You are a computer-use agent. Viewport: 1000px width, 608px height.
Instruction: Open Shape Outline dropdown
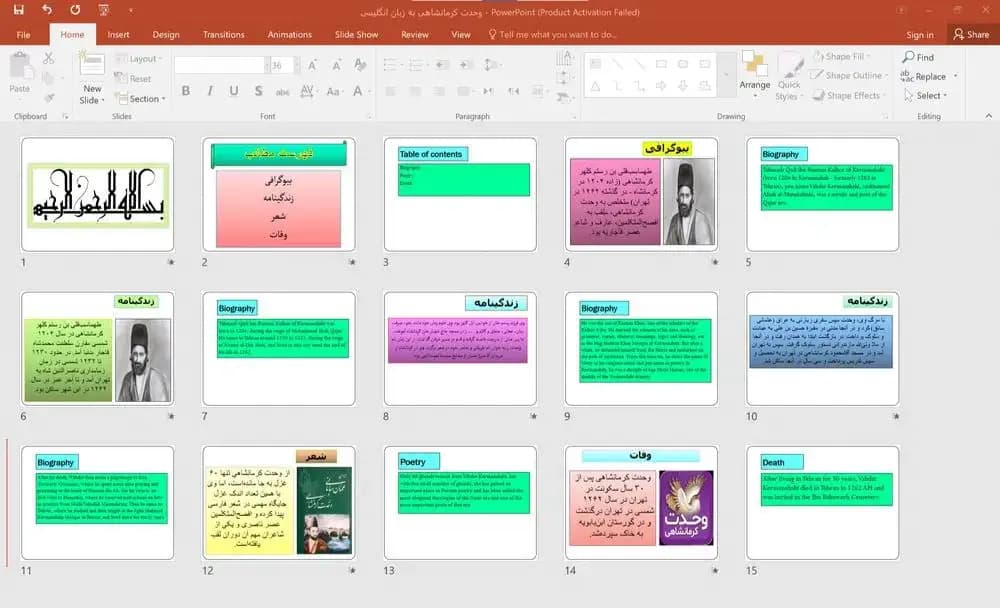tap(849, 75)
